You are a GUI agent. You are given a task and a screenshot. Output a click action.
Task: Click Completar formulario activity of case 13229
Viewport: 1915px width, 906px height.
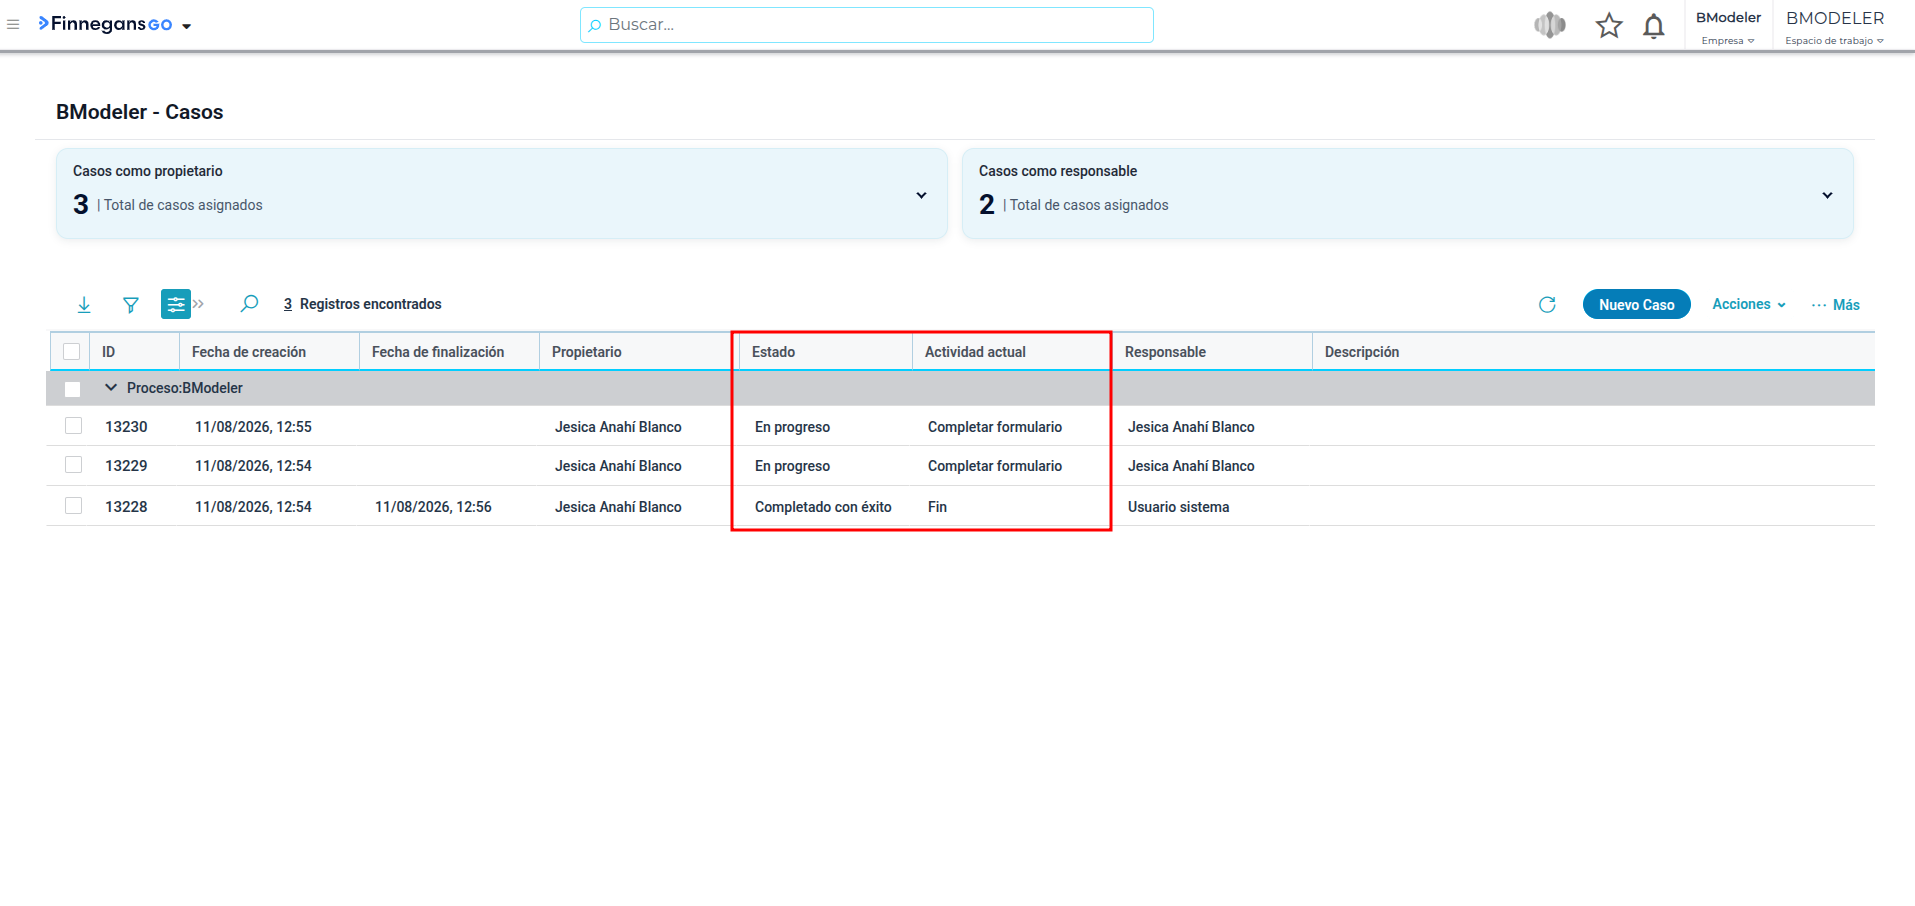click(995, 466)
